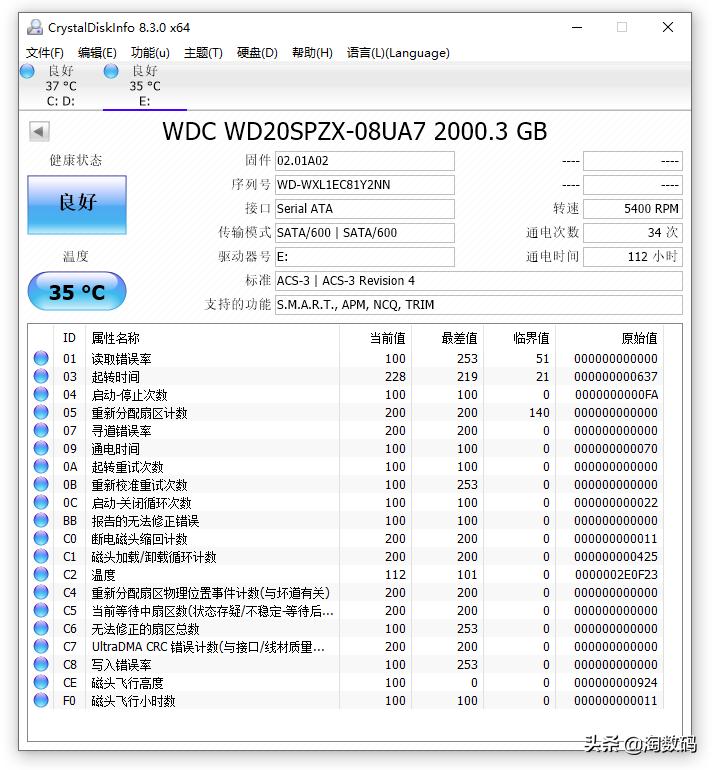
Task: Click the drive letter field E:
Action: click(x=364, y=257)
